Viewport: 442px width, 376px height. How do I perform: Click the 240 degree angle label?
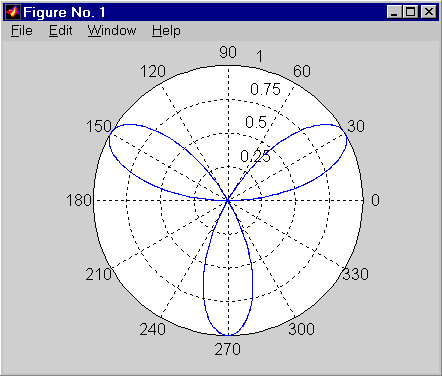[x=153, y=329]
